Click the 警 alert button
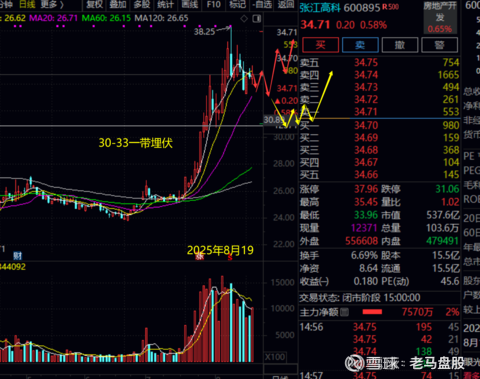480x379 pixels. 439,45
